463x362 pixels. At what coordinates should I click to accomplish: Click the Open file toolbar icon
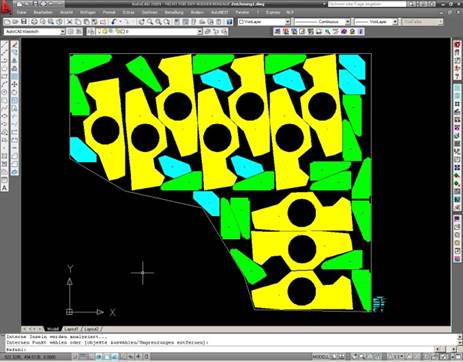click(x=15, y=22)
